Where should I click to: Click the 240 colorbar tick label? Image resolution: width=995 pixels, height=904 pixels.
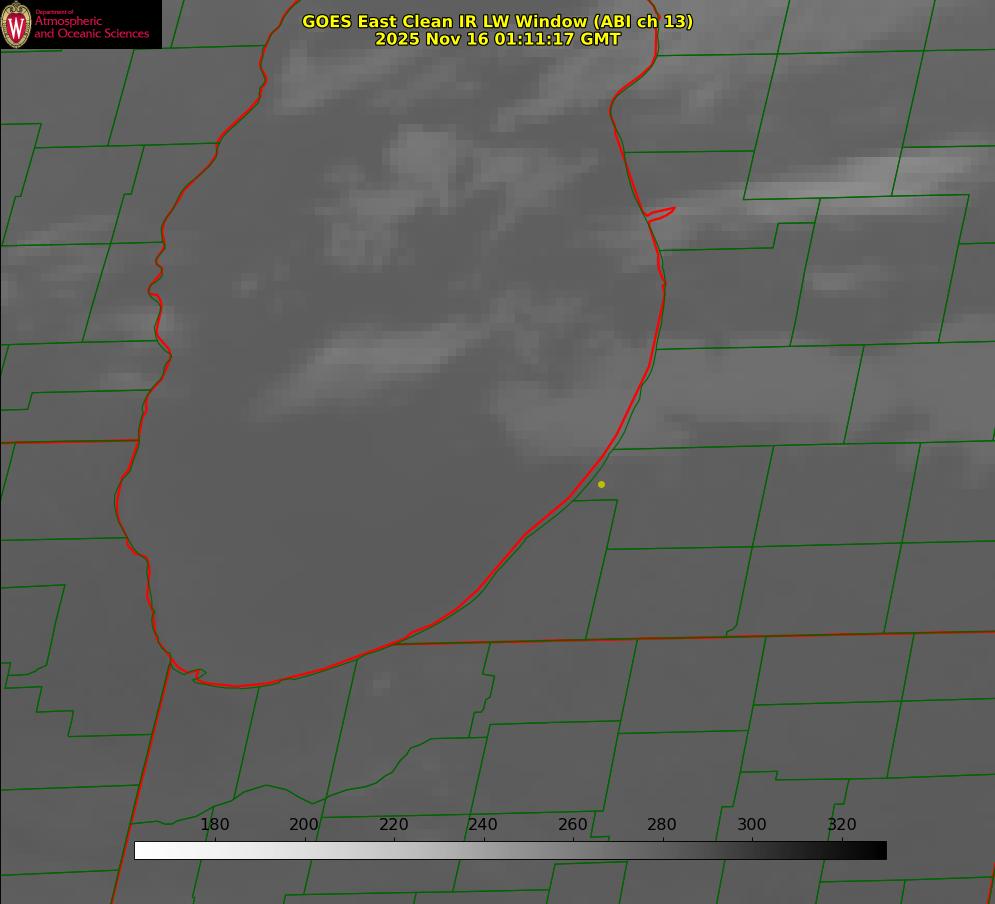coord(483,825)
